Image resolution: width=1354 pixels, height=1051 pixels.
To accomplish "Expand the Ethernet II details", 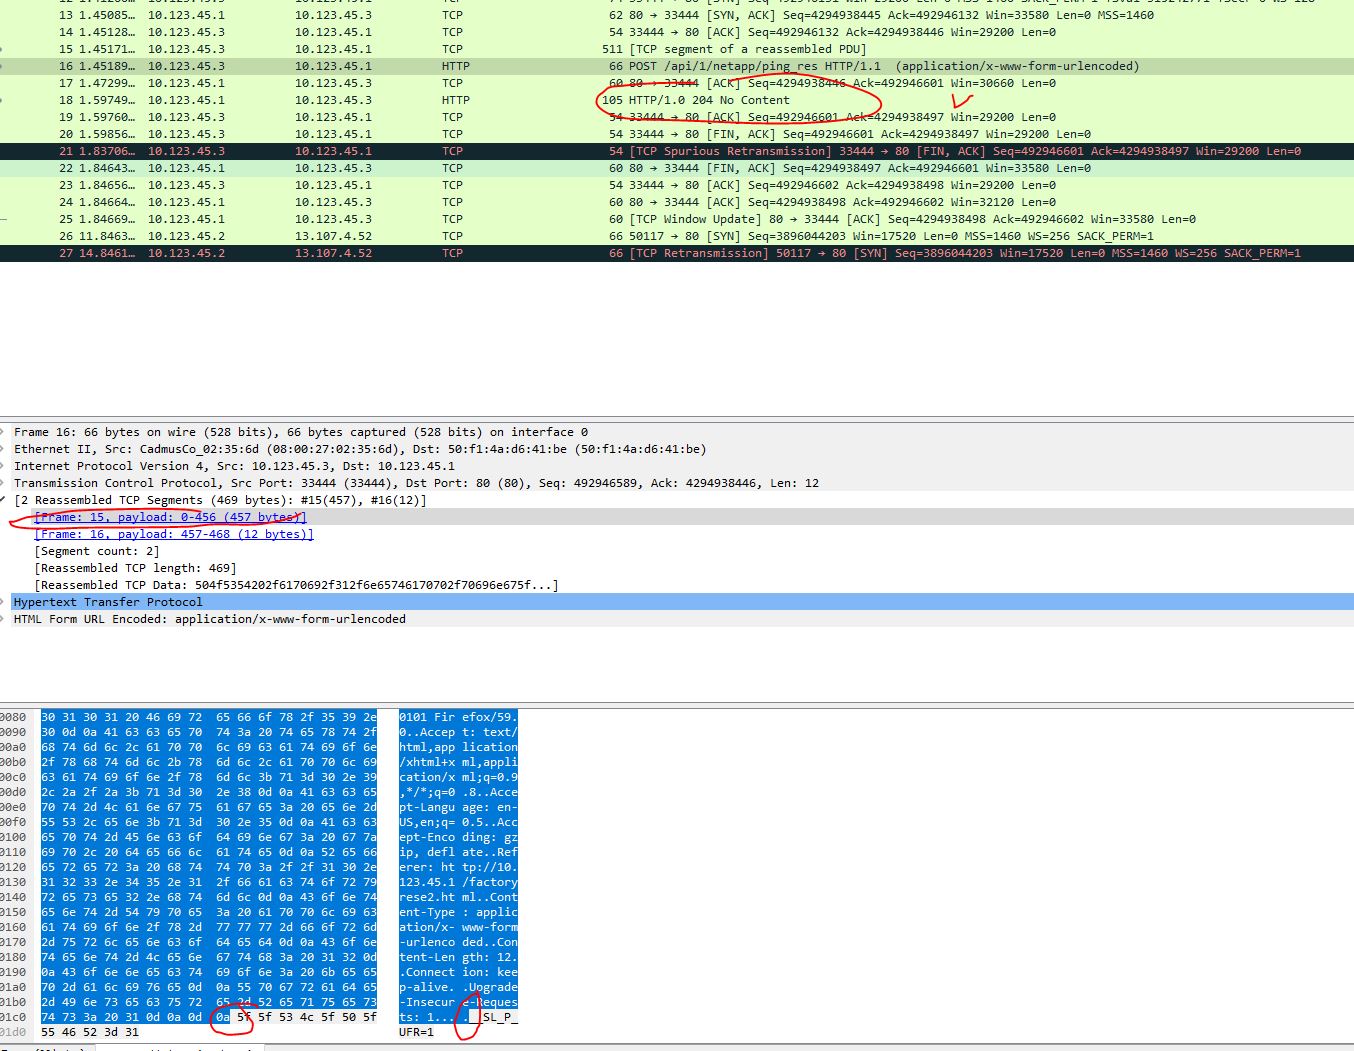I will [x=6, y=449].
